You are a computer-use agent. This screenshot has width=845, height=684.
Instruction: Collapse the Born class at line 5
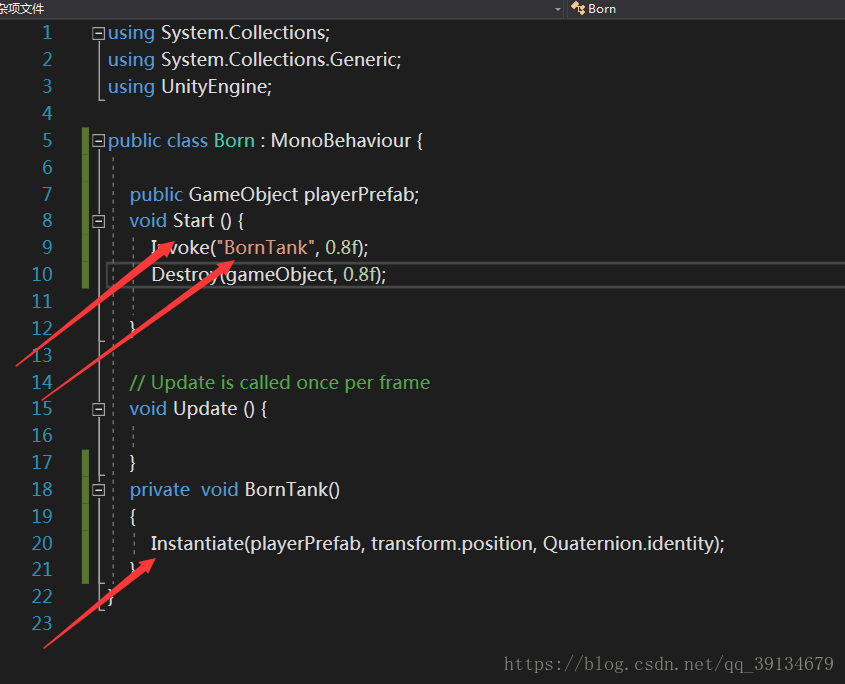[98, 141]
